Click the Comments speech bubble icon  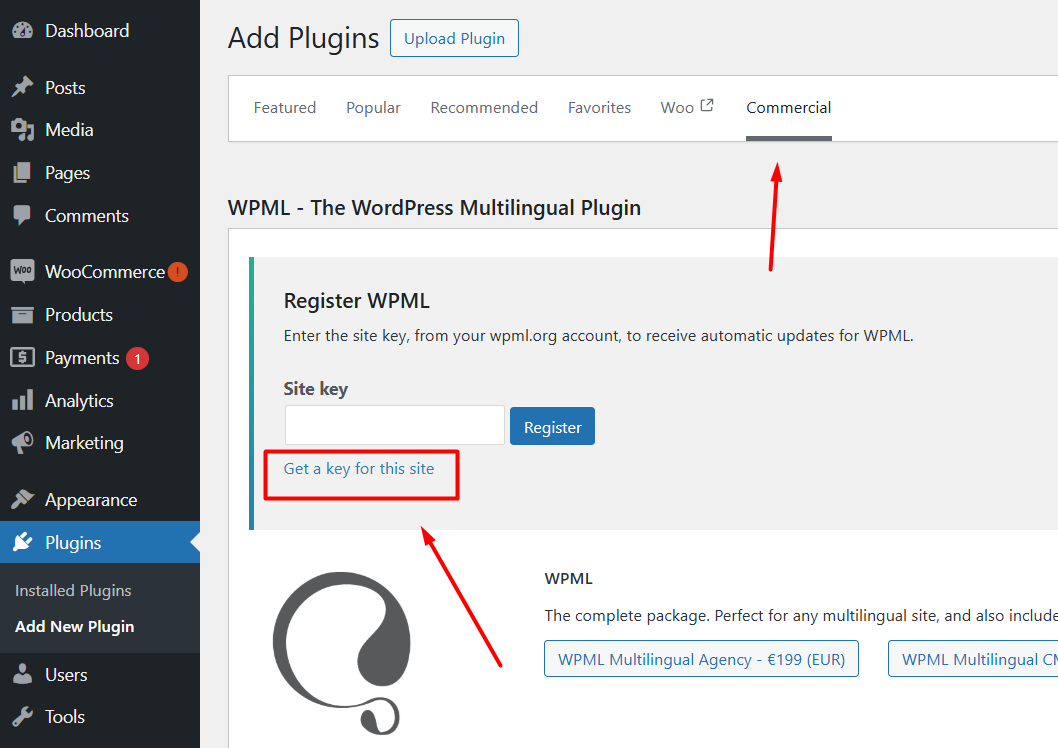click(22, 216)
